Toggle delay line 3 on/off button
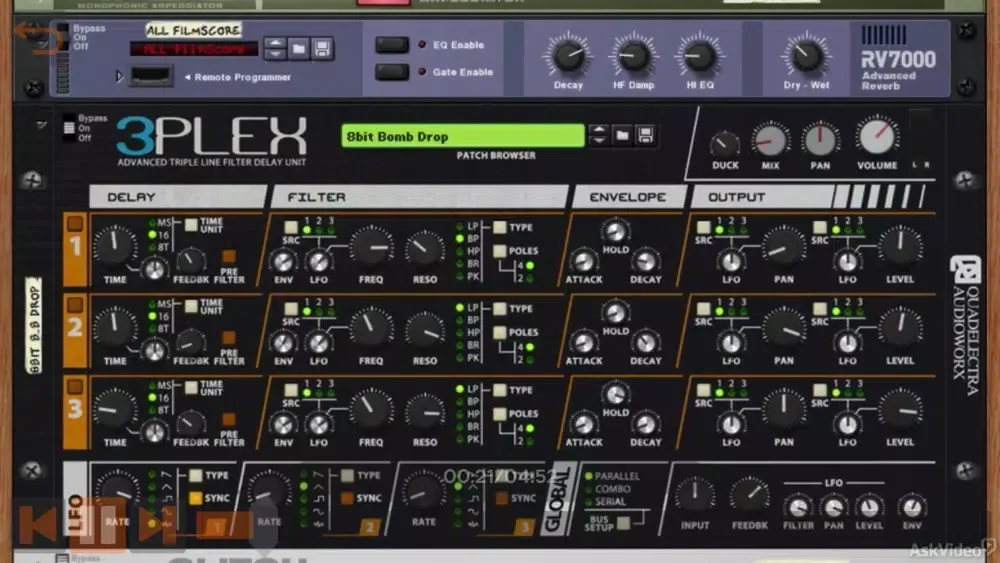The width and height of the screenshot is (1000, 563). coord(75,386)
